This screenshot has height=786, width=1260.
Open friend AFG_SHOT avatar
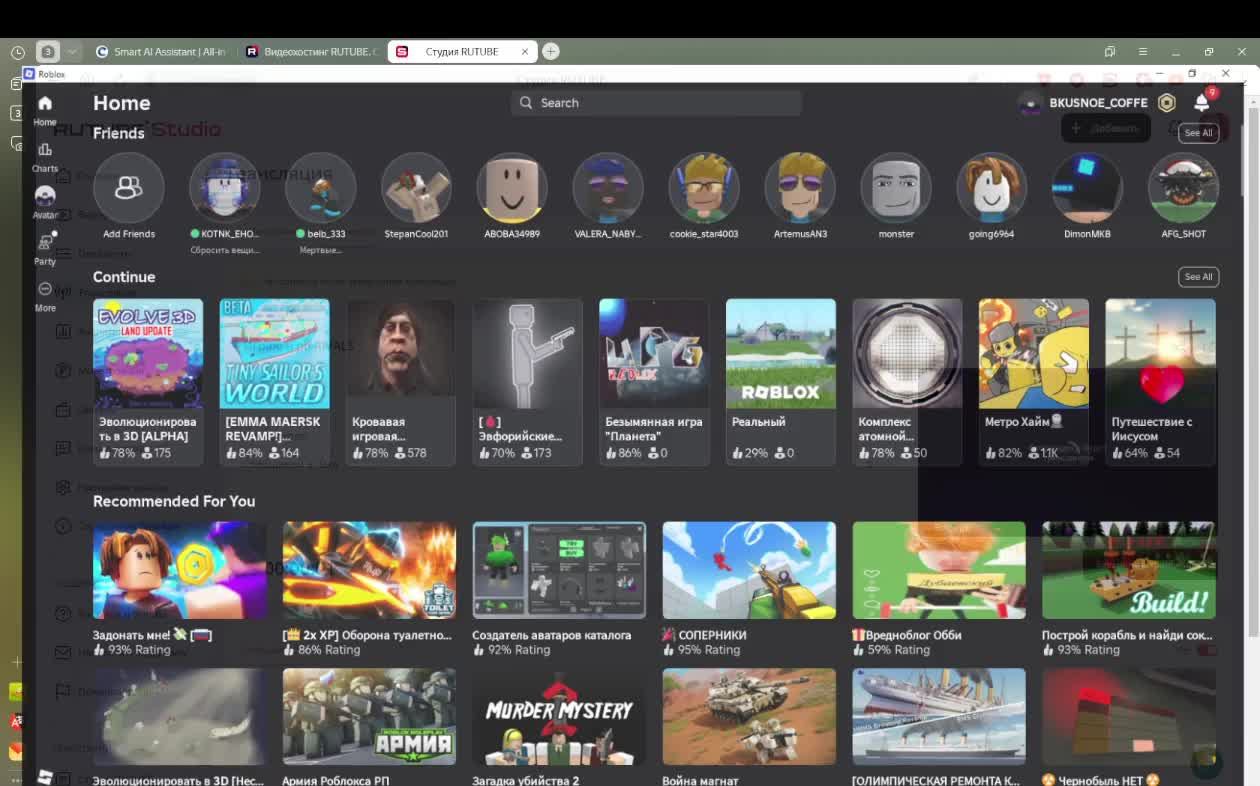(1183, 188)
